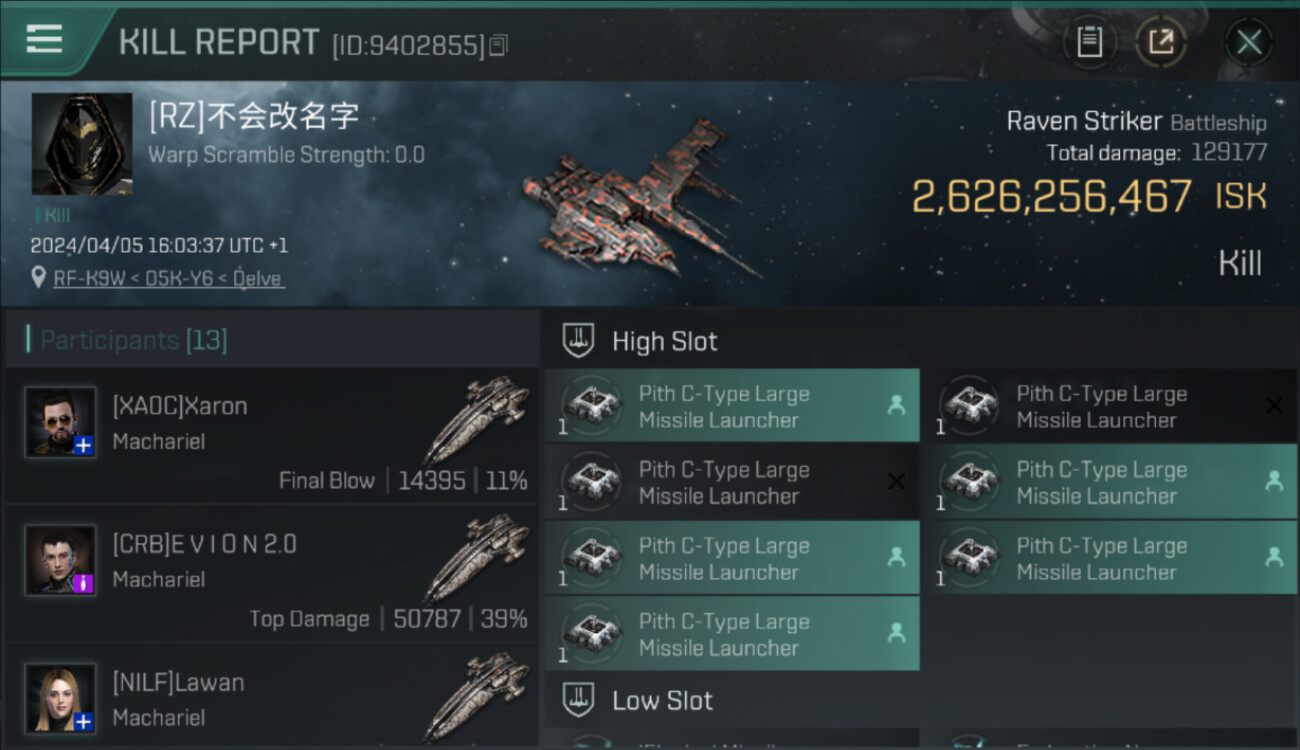This screenshot has width=1300, height=750.
Task: Open victim portrait of 不会改名字
Action: [82, 144]
